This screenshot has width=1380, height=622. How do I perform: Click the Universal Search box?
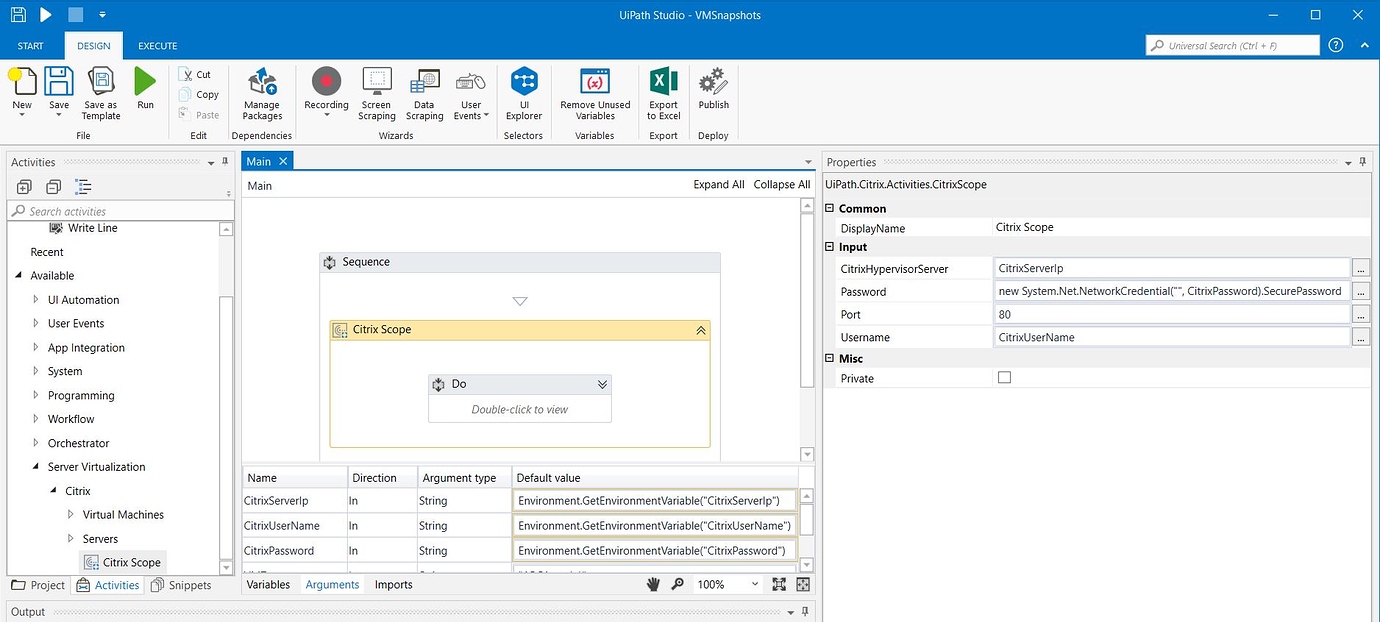pos(1232,45)
